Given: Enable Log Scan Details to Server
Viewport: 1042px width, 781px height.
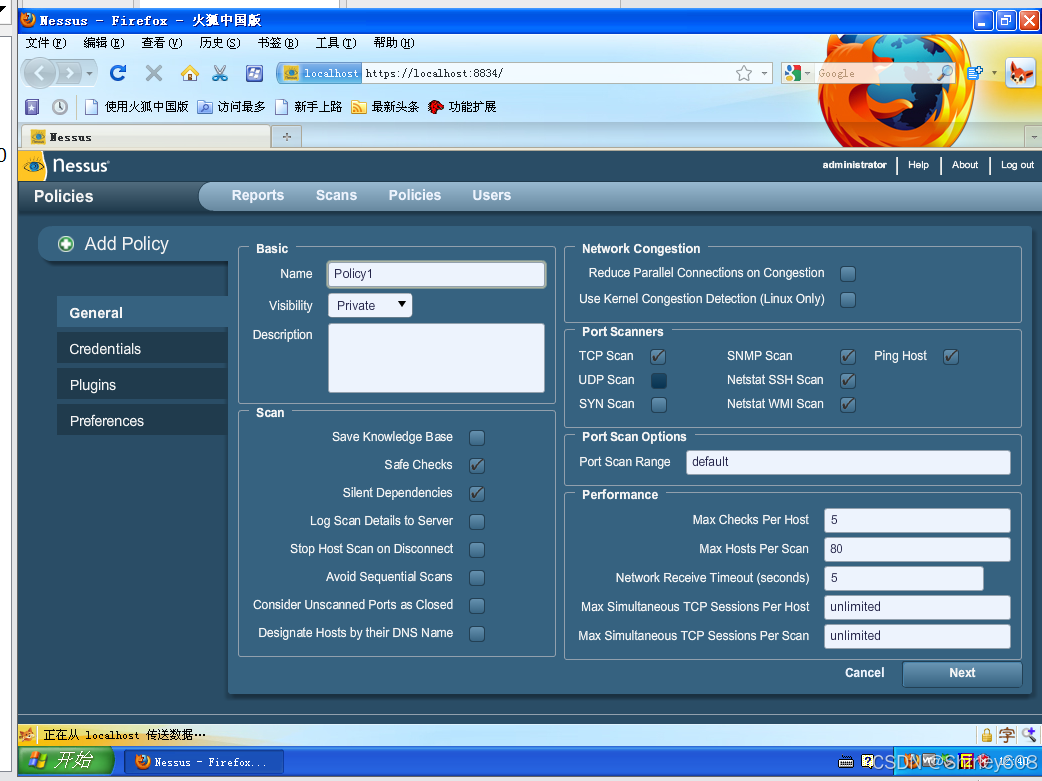Looking at the screenshot, I should coord(477,522).
